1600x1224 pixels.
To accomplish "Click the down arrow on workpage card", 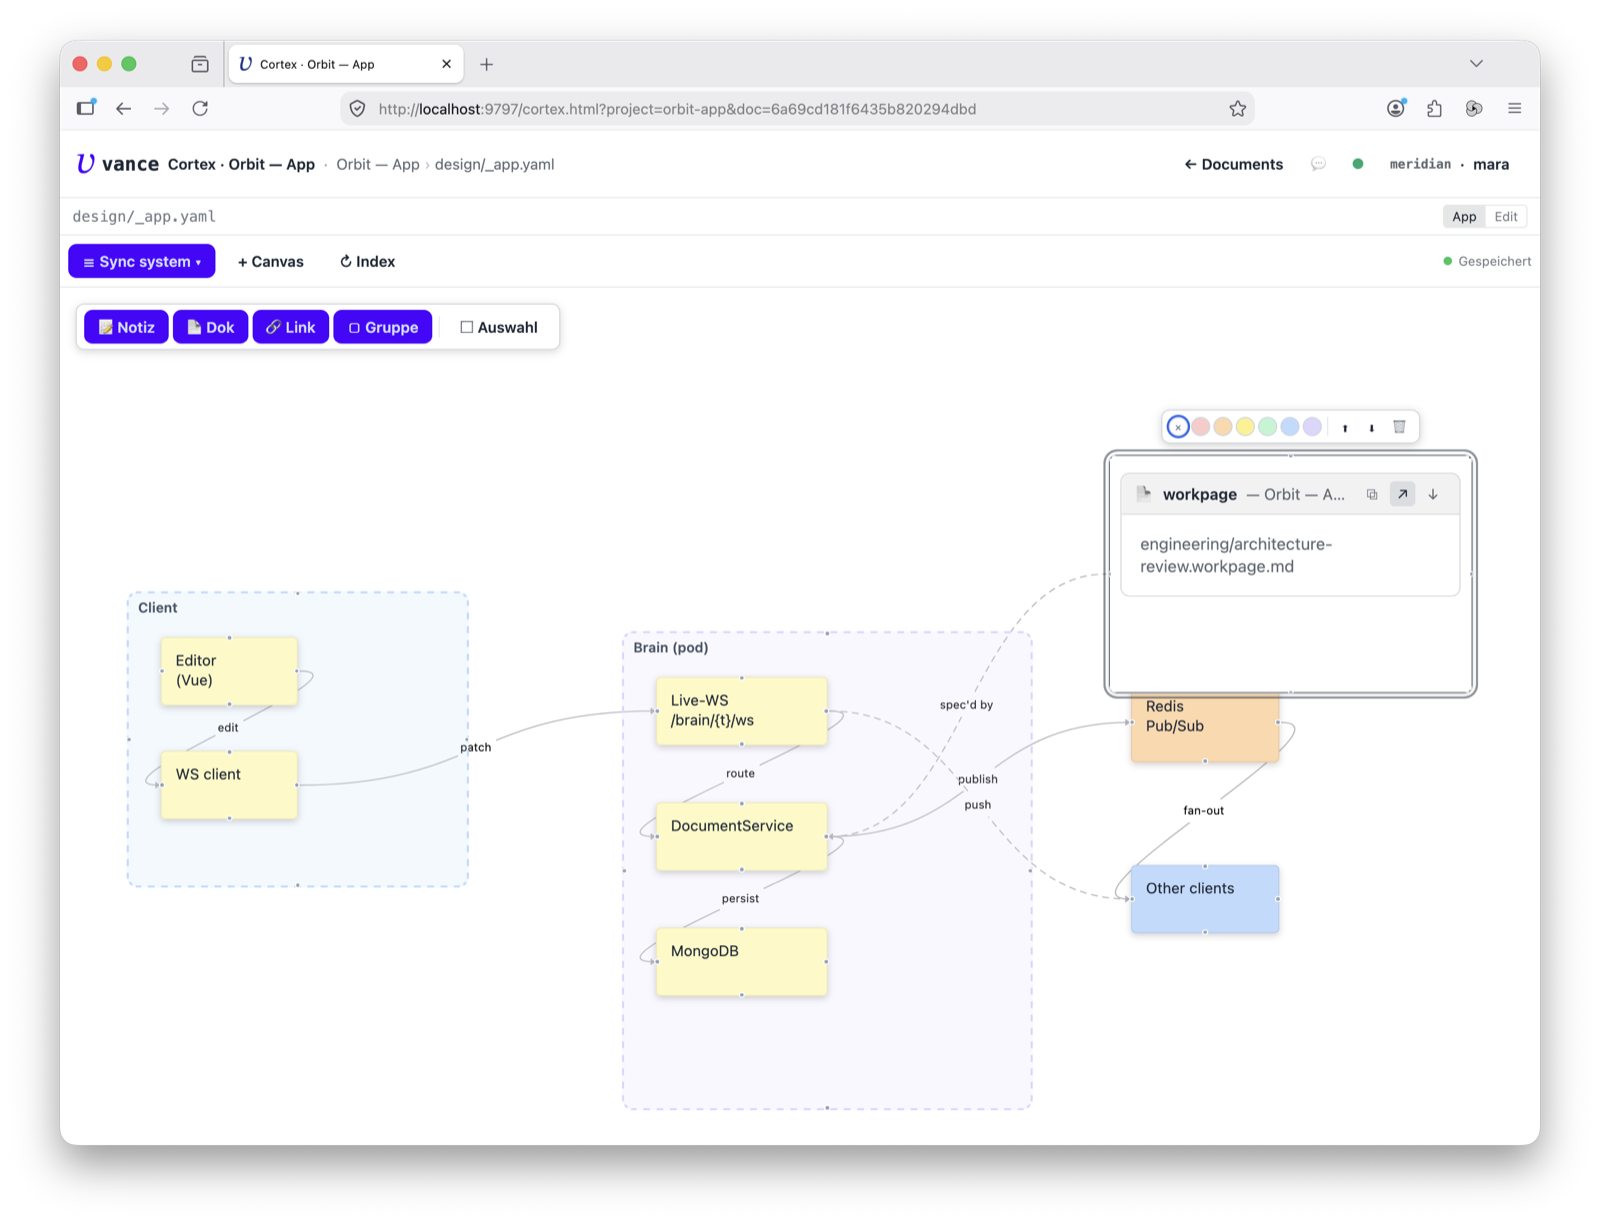I will pos(1433,494).
